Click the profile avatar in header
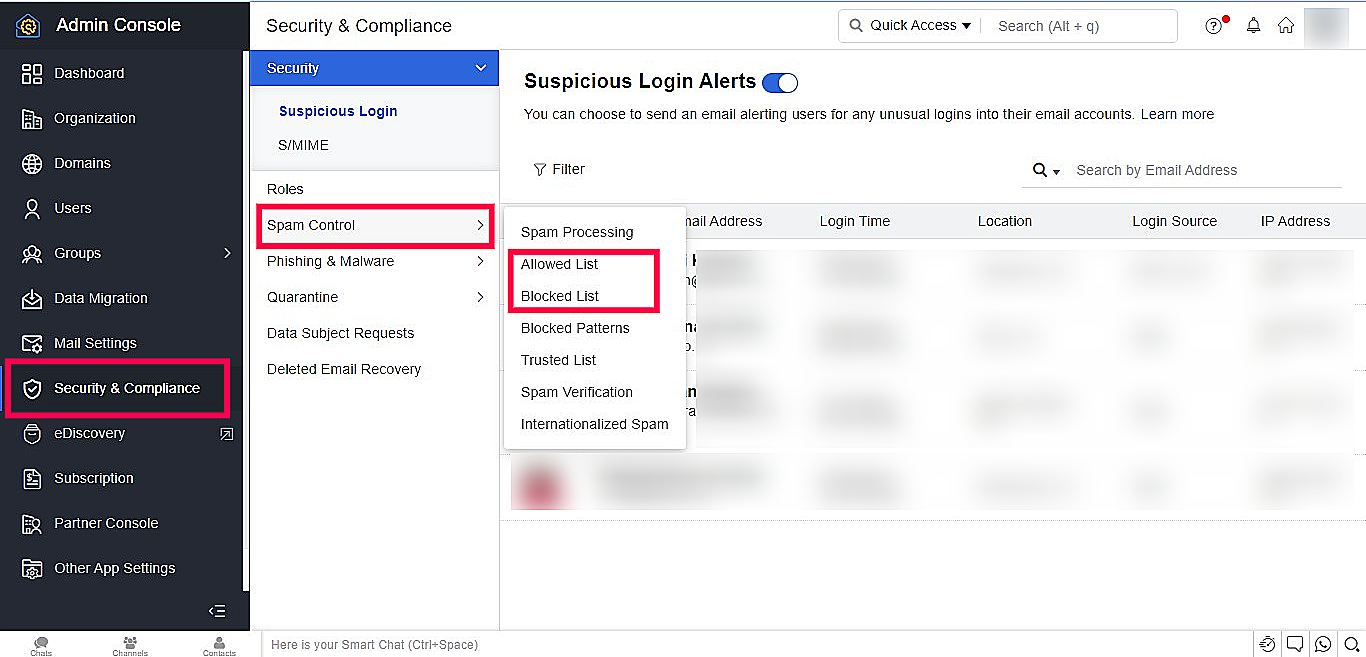1366x657 pixels. click(x=1327, y=27)
